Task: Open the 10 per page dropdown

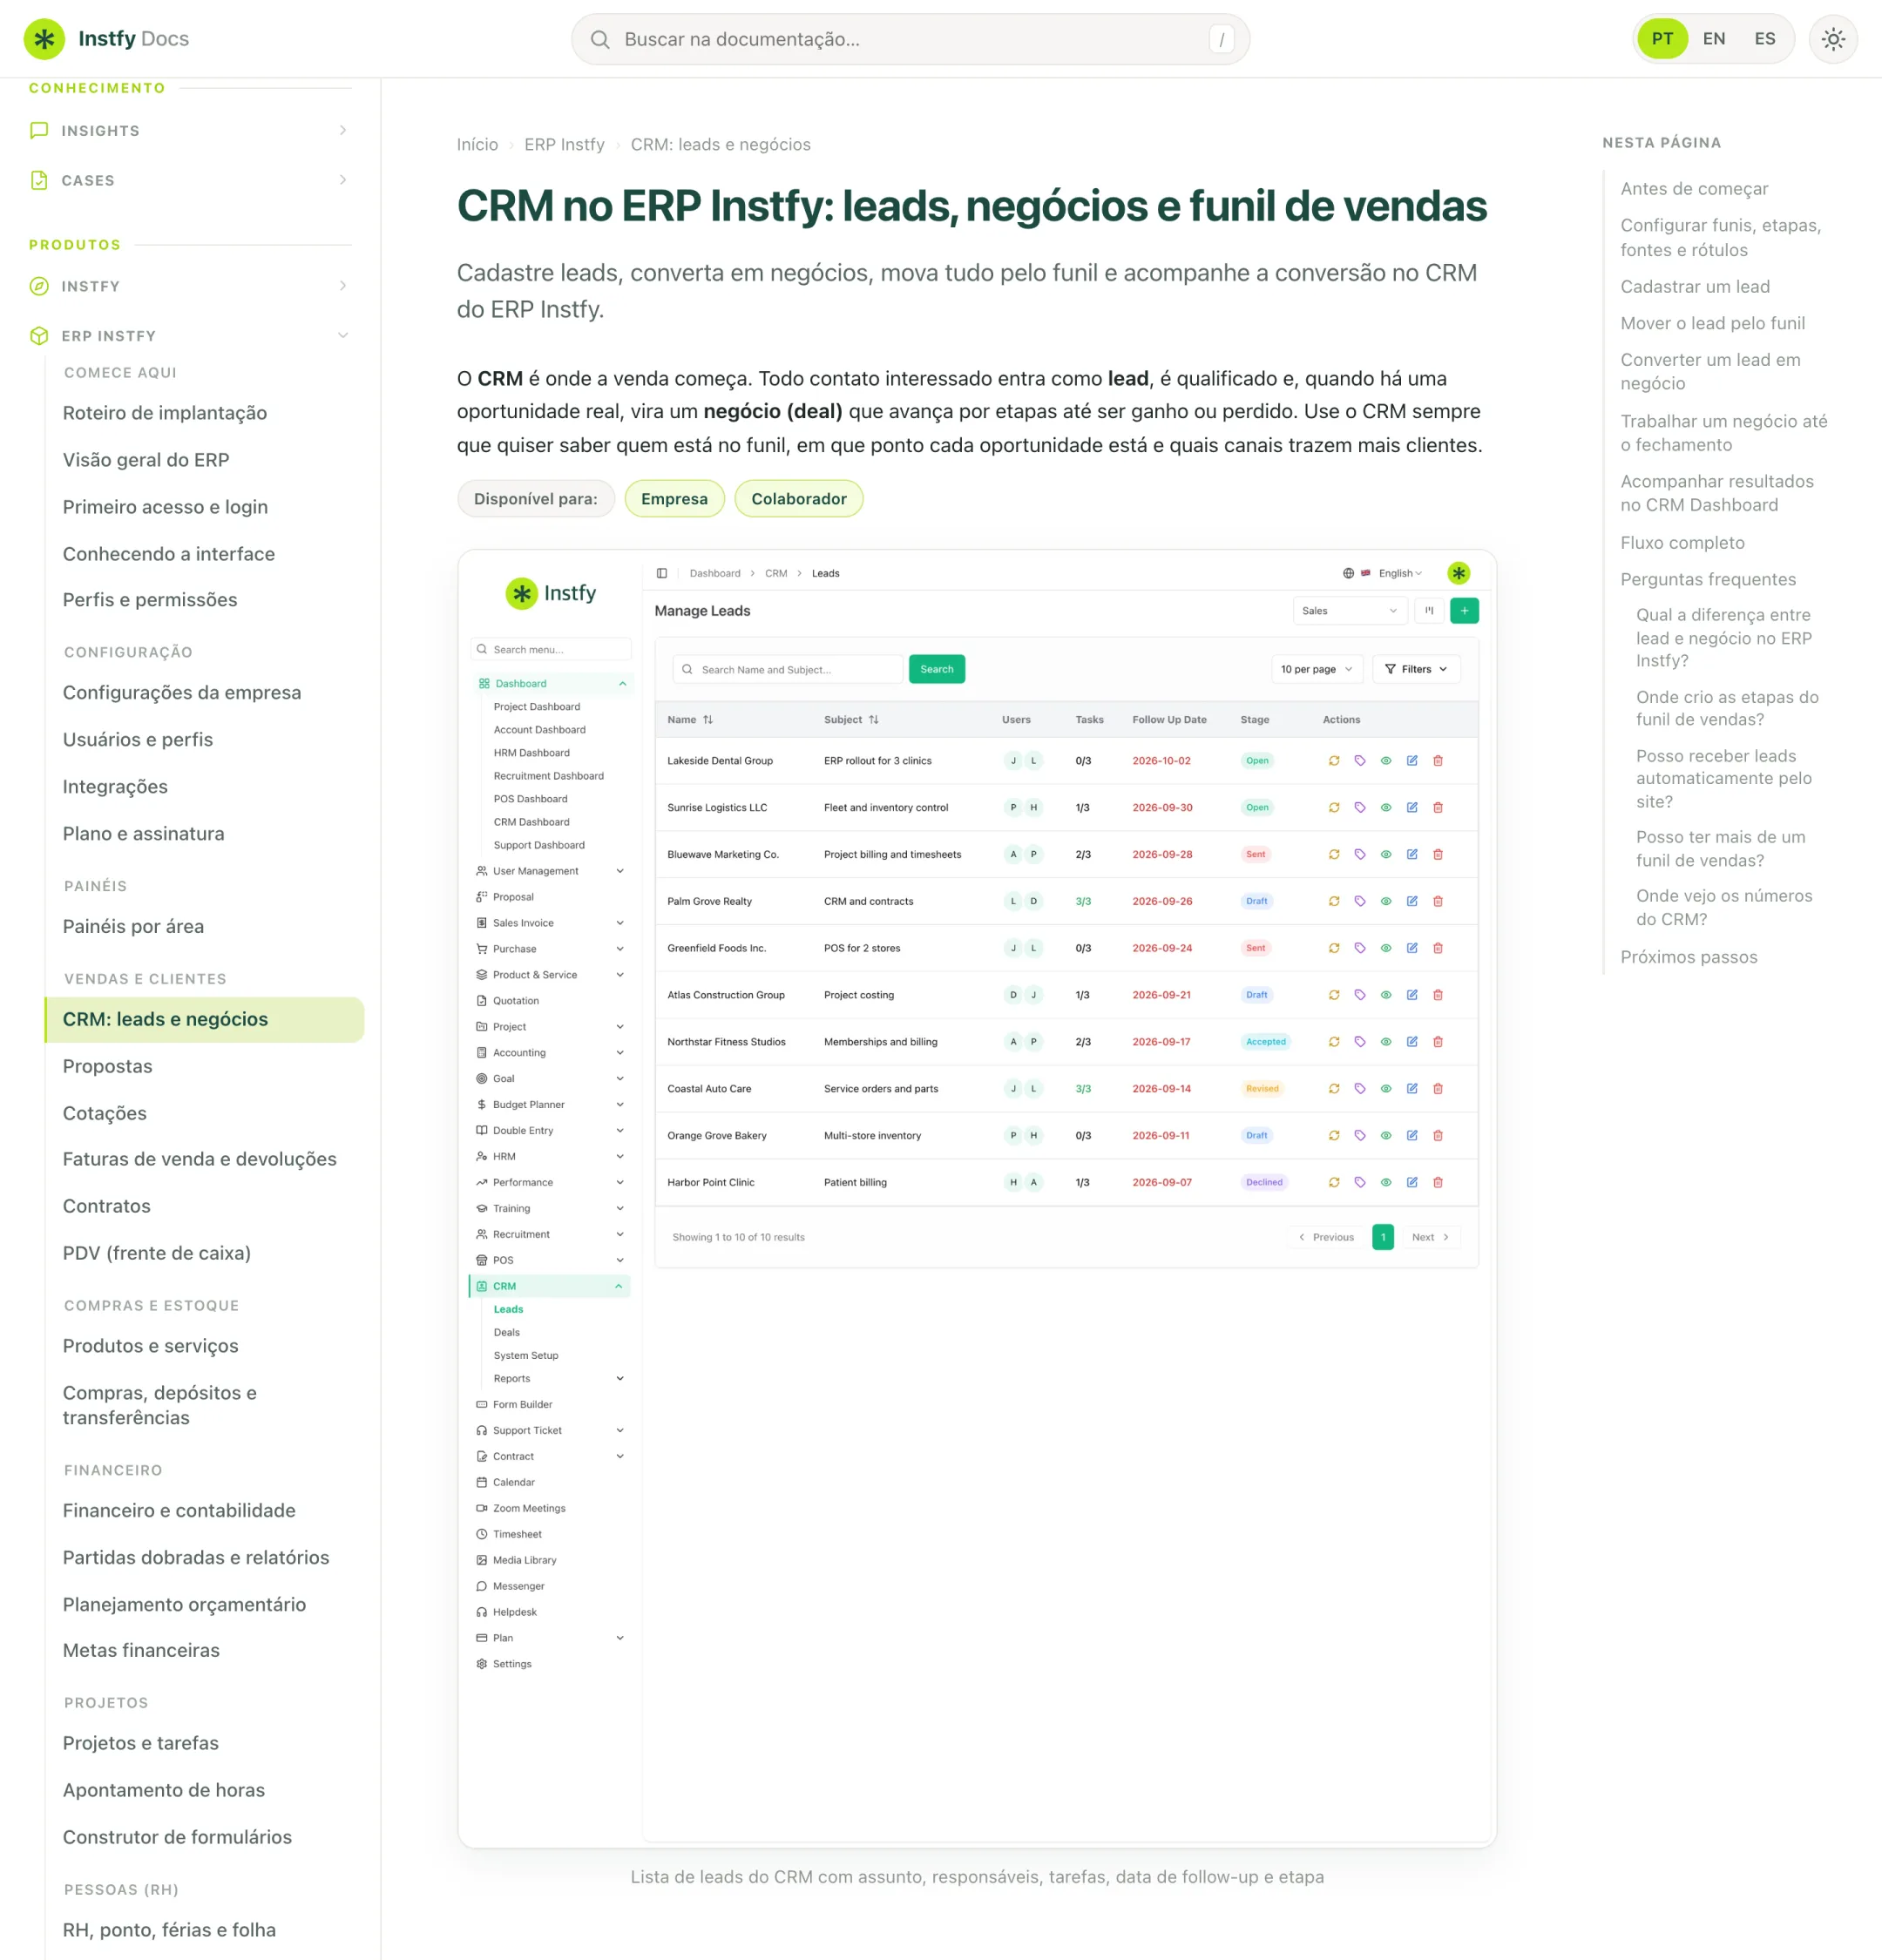Action: [x=1316, y=669]
